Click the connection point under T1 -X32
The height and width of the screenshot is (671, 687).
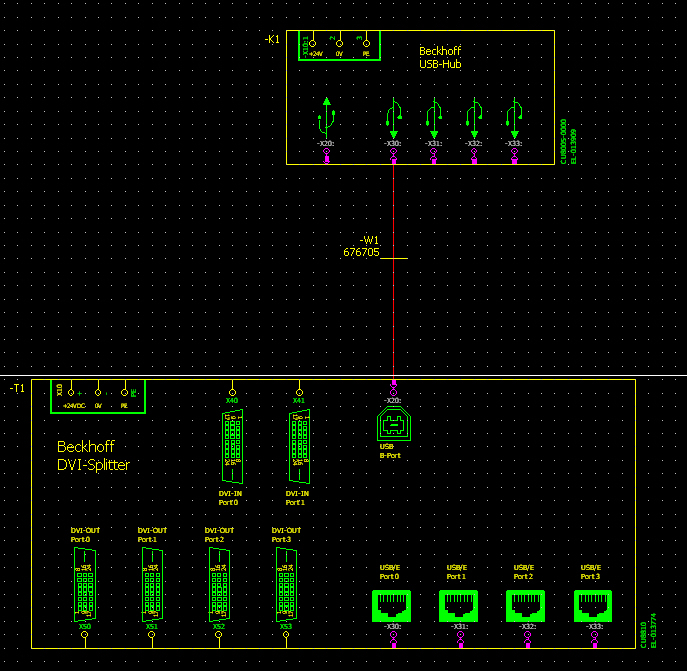point(528,639)
